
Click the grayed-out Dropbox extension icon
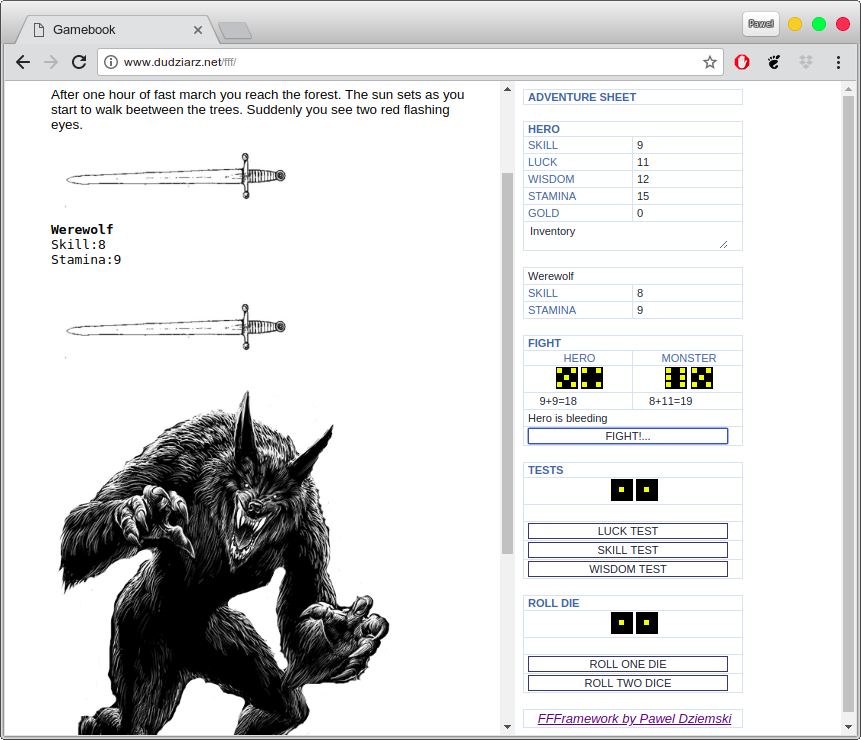[806, 62]
